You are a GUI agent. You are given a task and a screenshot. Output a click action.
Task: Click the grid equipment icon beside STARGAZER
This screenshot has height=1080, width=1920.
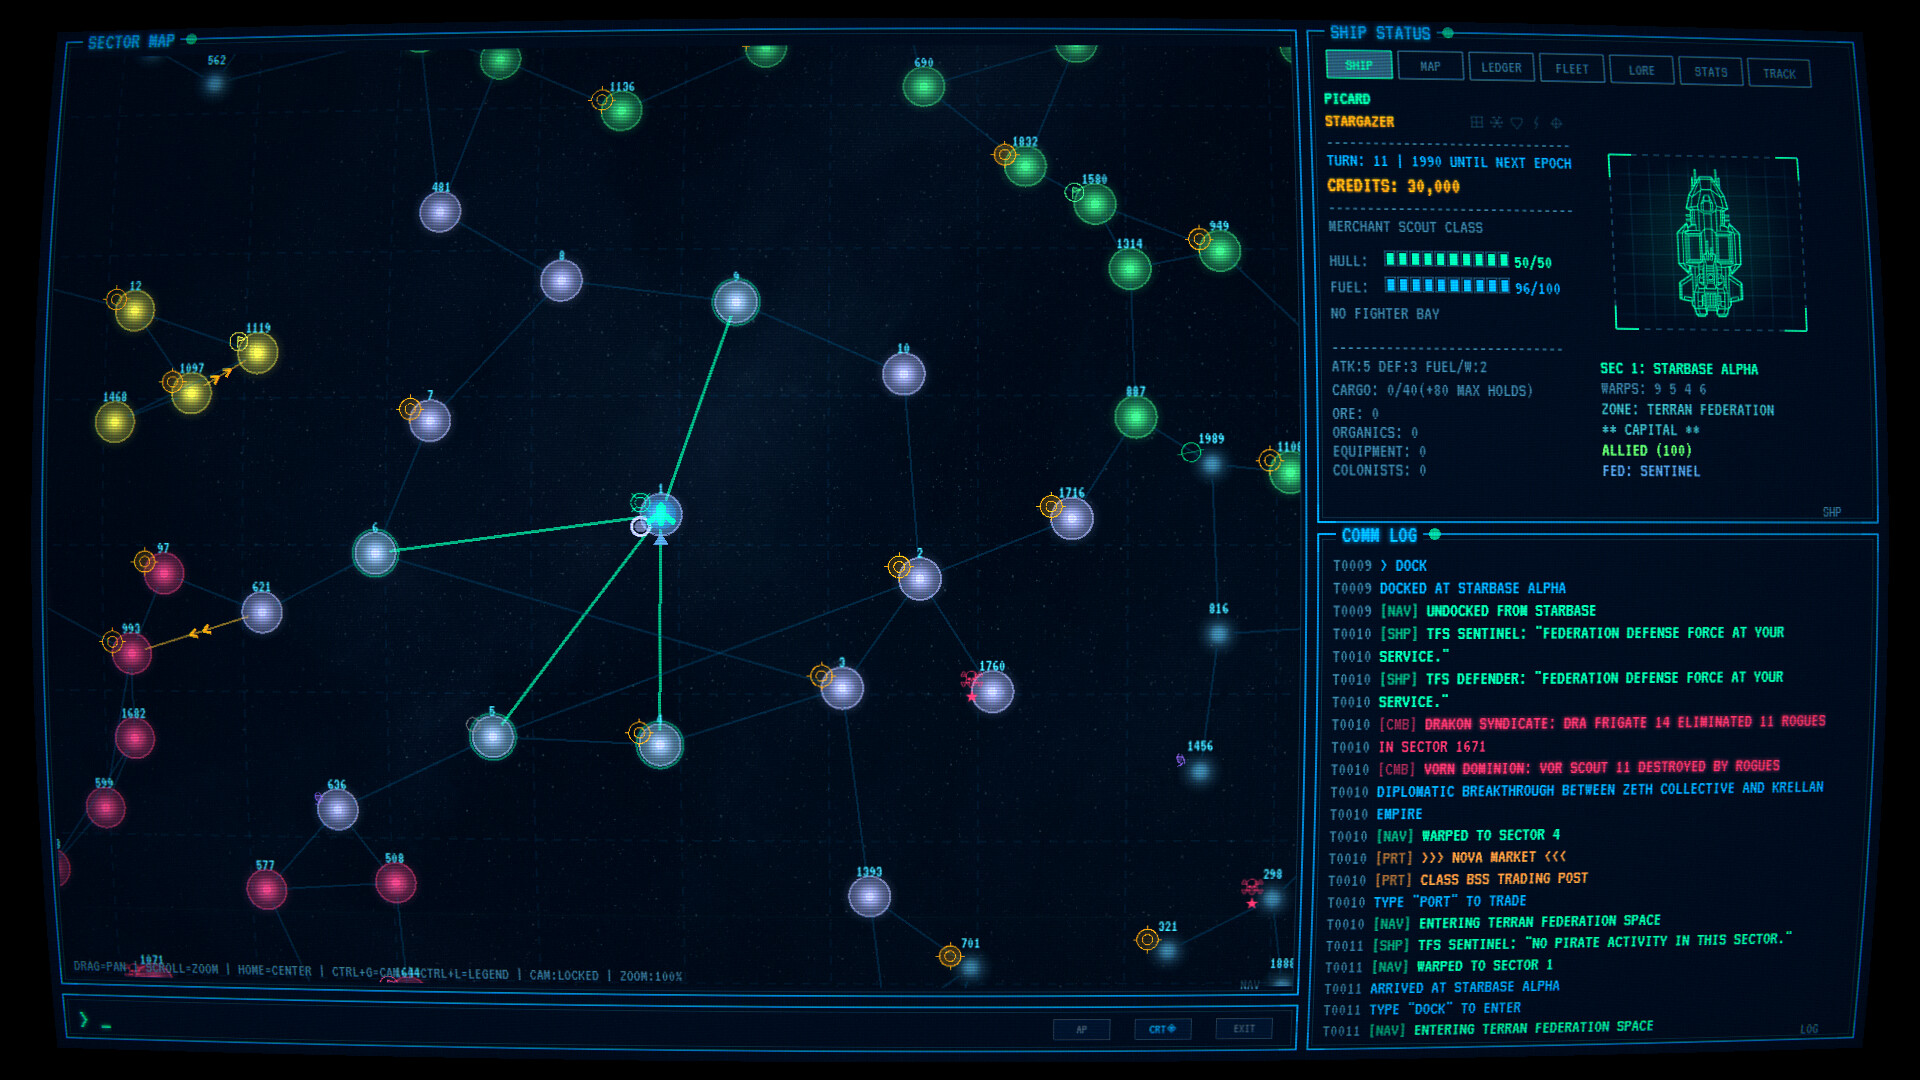(1476, 122)
